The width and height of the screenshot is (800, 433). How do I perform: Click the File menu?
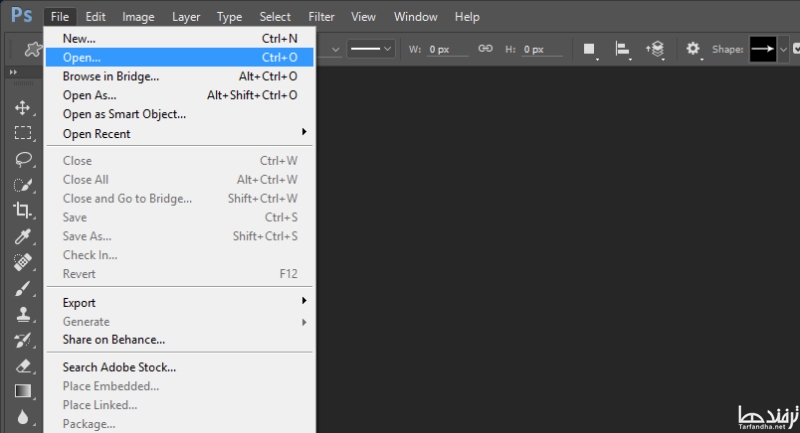[60, 17]
